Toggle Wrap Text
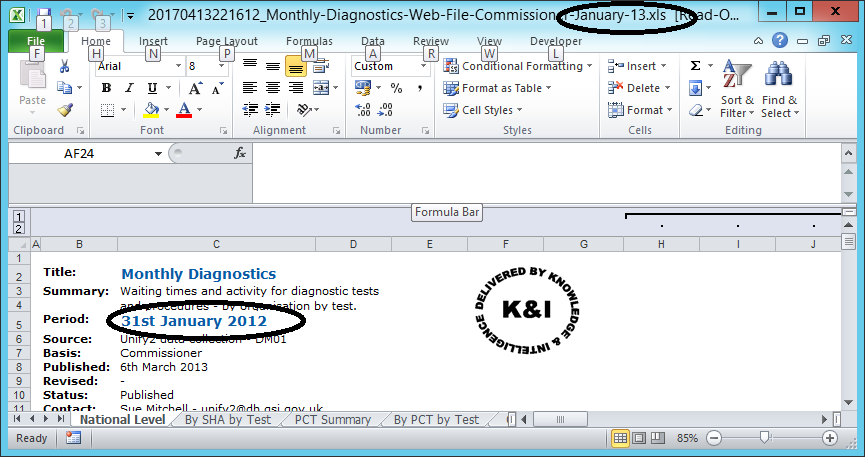 (x=321, y=66)
